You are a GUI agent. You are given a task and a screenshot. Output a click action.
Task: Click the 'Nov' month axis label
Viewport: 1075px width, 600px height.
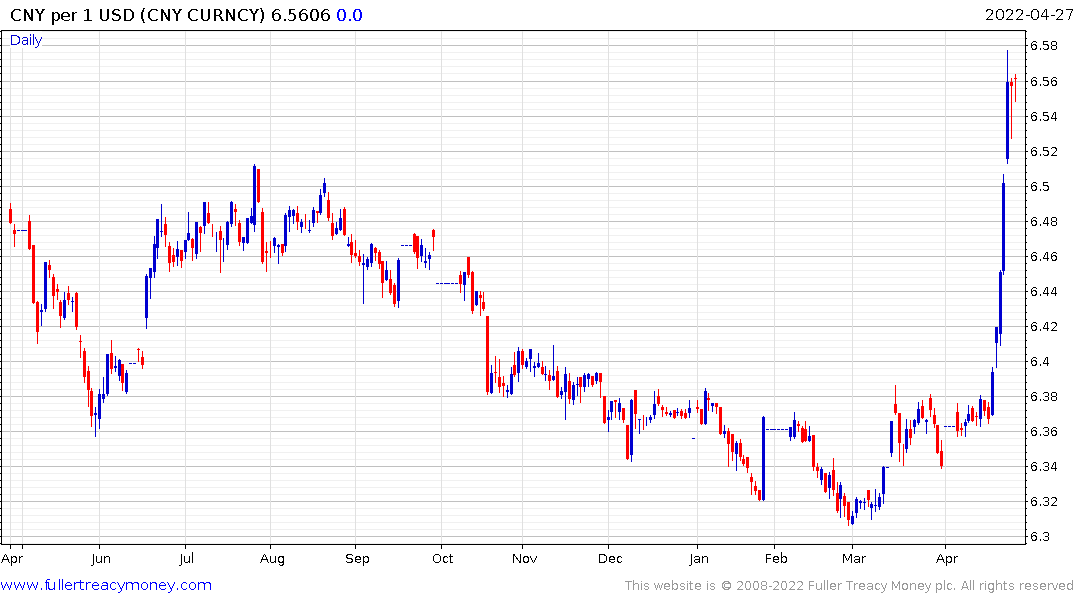(x=524, y=559)
